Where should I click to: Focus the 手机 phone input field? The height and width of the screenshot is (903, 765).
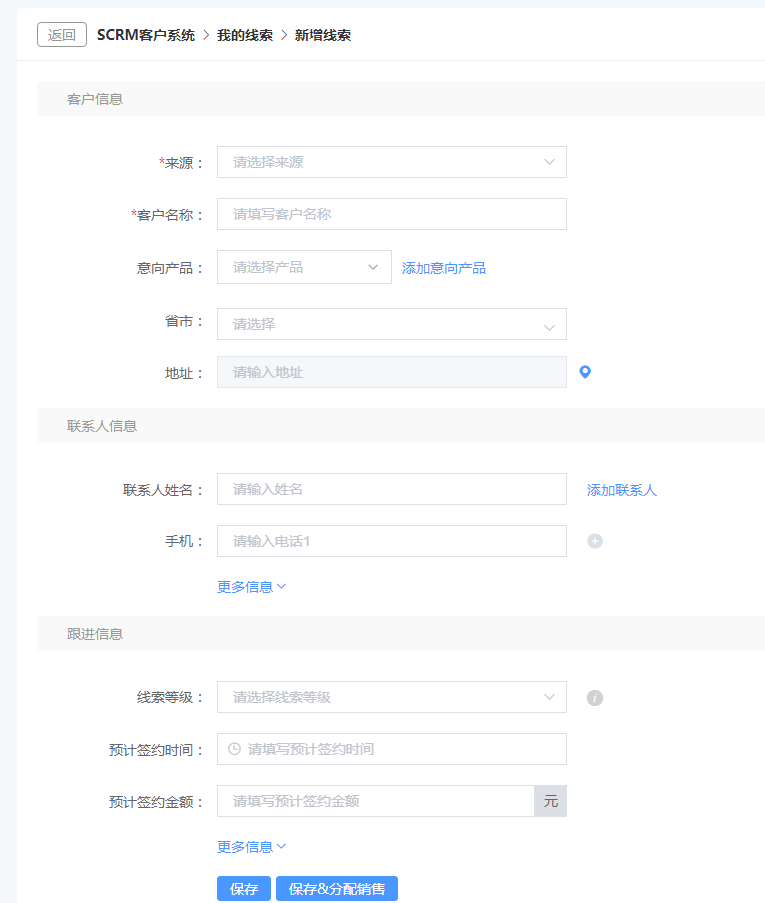[392, 541]
